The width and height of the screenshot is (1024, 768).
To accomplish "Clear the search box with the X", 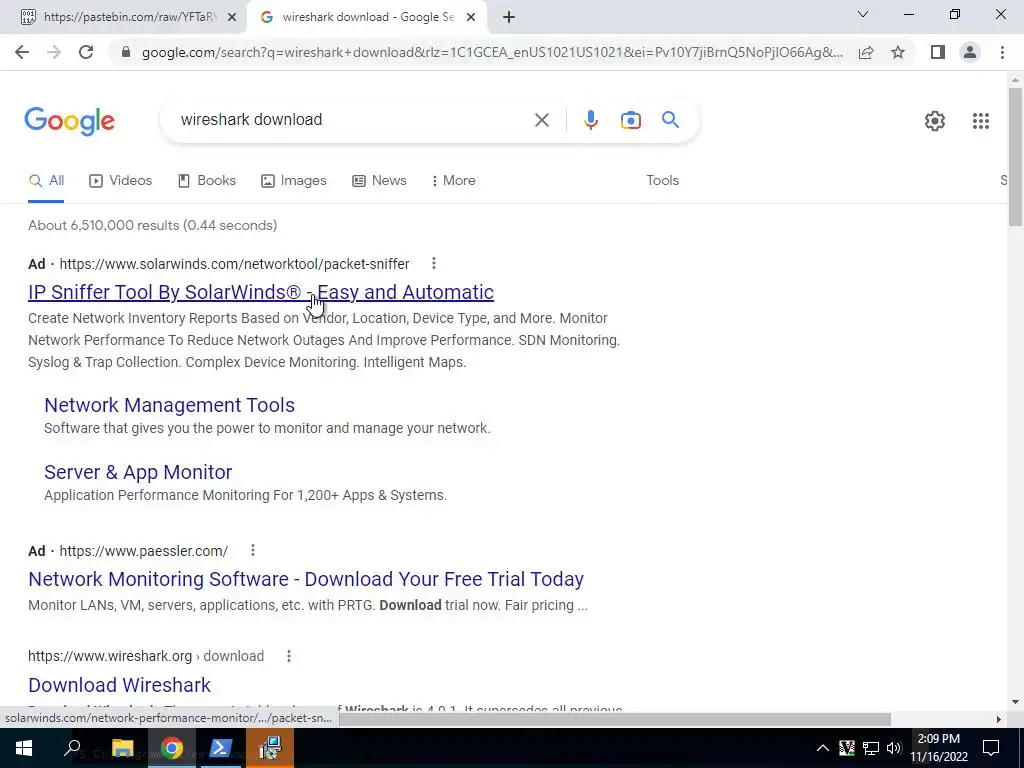I will (541, 120).
